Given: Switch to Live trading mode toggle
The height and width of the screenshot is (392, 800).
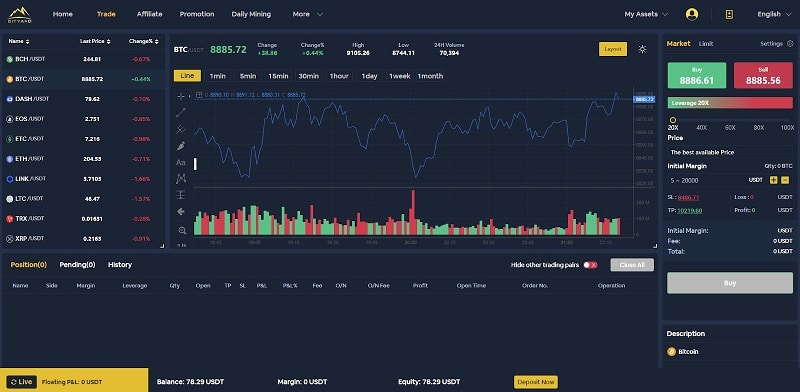Looking at the screenshot, I should coord(21,382).
